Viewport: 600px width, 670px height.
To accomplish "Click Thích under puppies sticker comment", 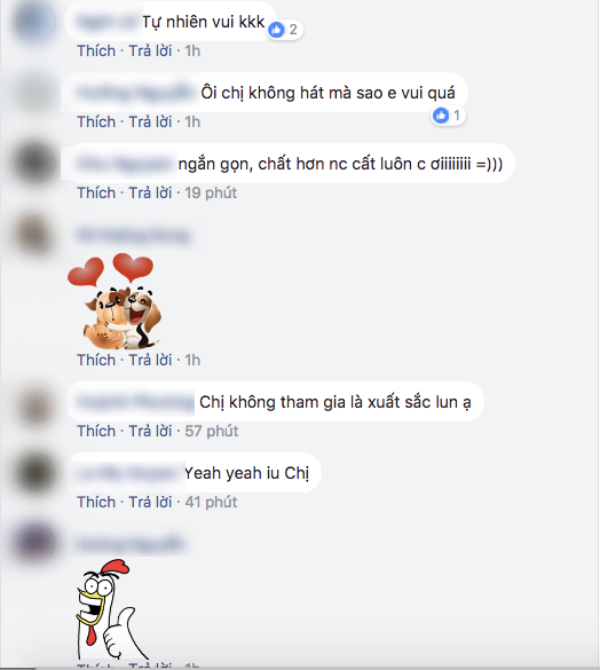I will [96, 360].
